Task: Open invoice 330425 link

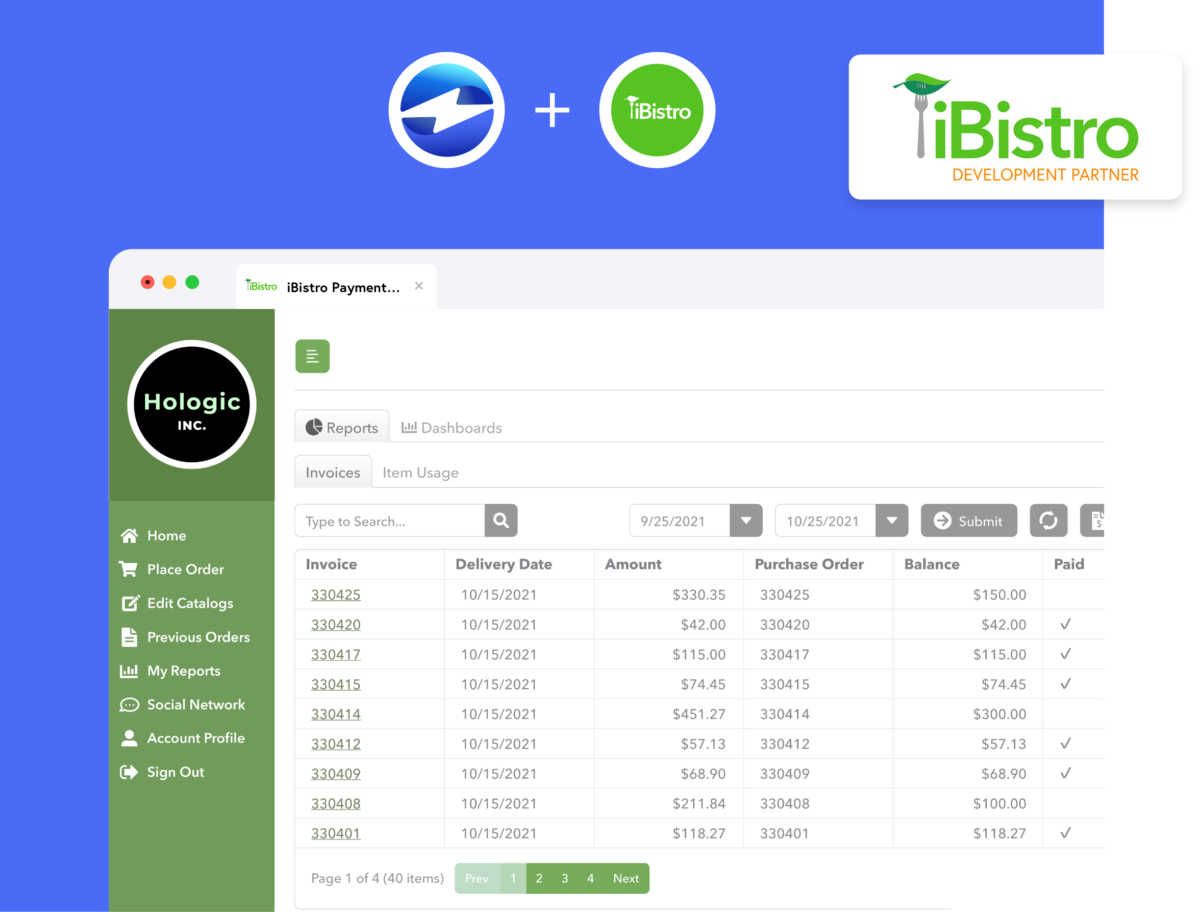Action: coord(336,595)
